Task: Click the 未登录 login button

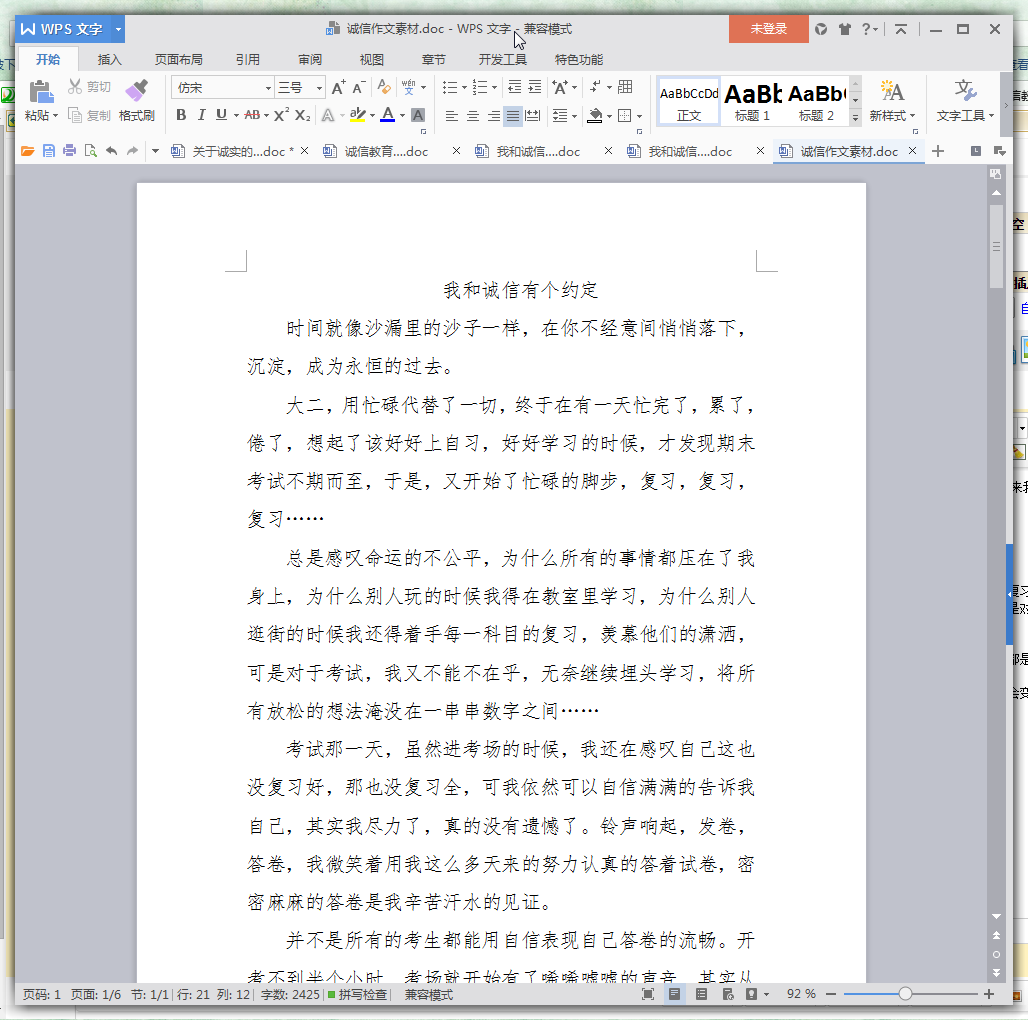Action: tap(768, 29)
